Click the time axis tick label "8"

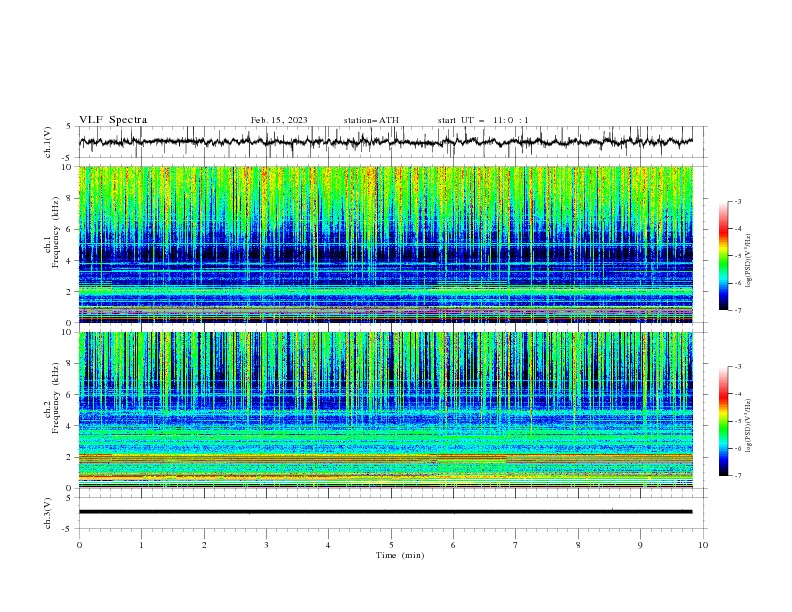pyautogui.click(x=578, y=545)
